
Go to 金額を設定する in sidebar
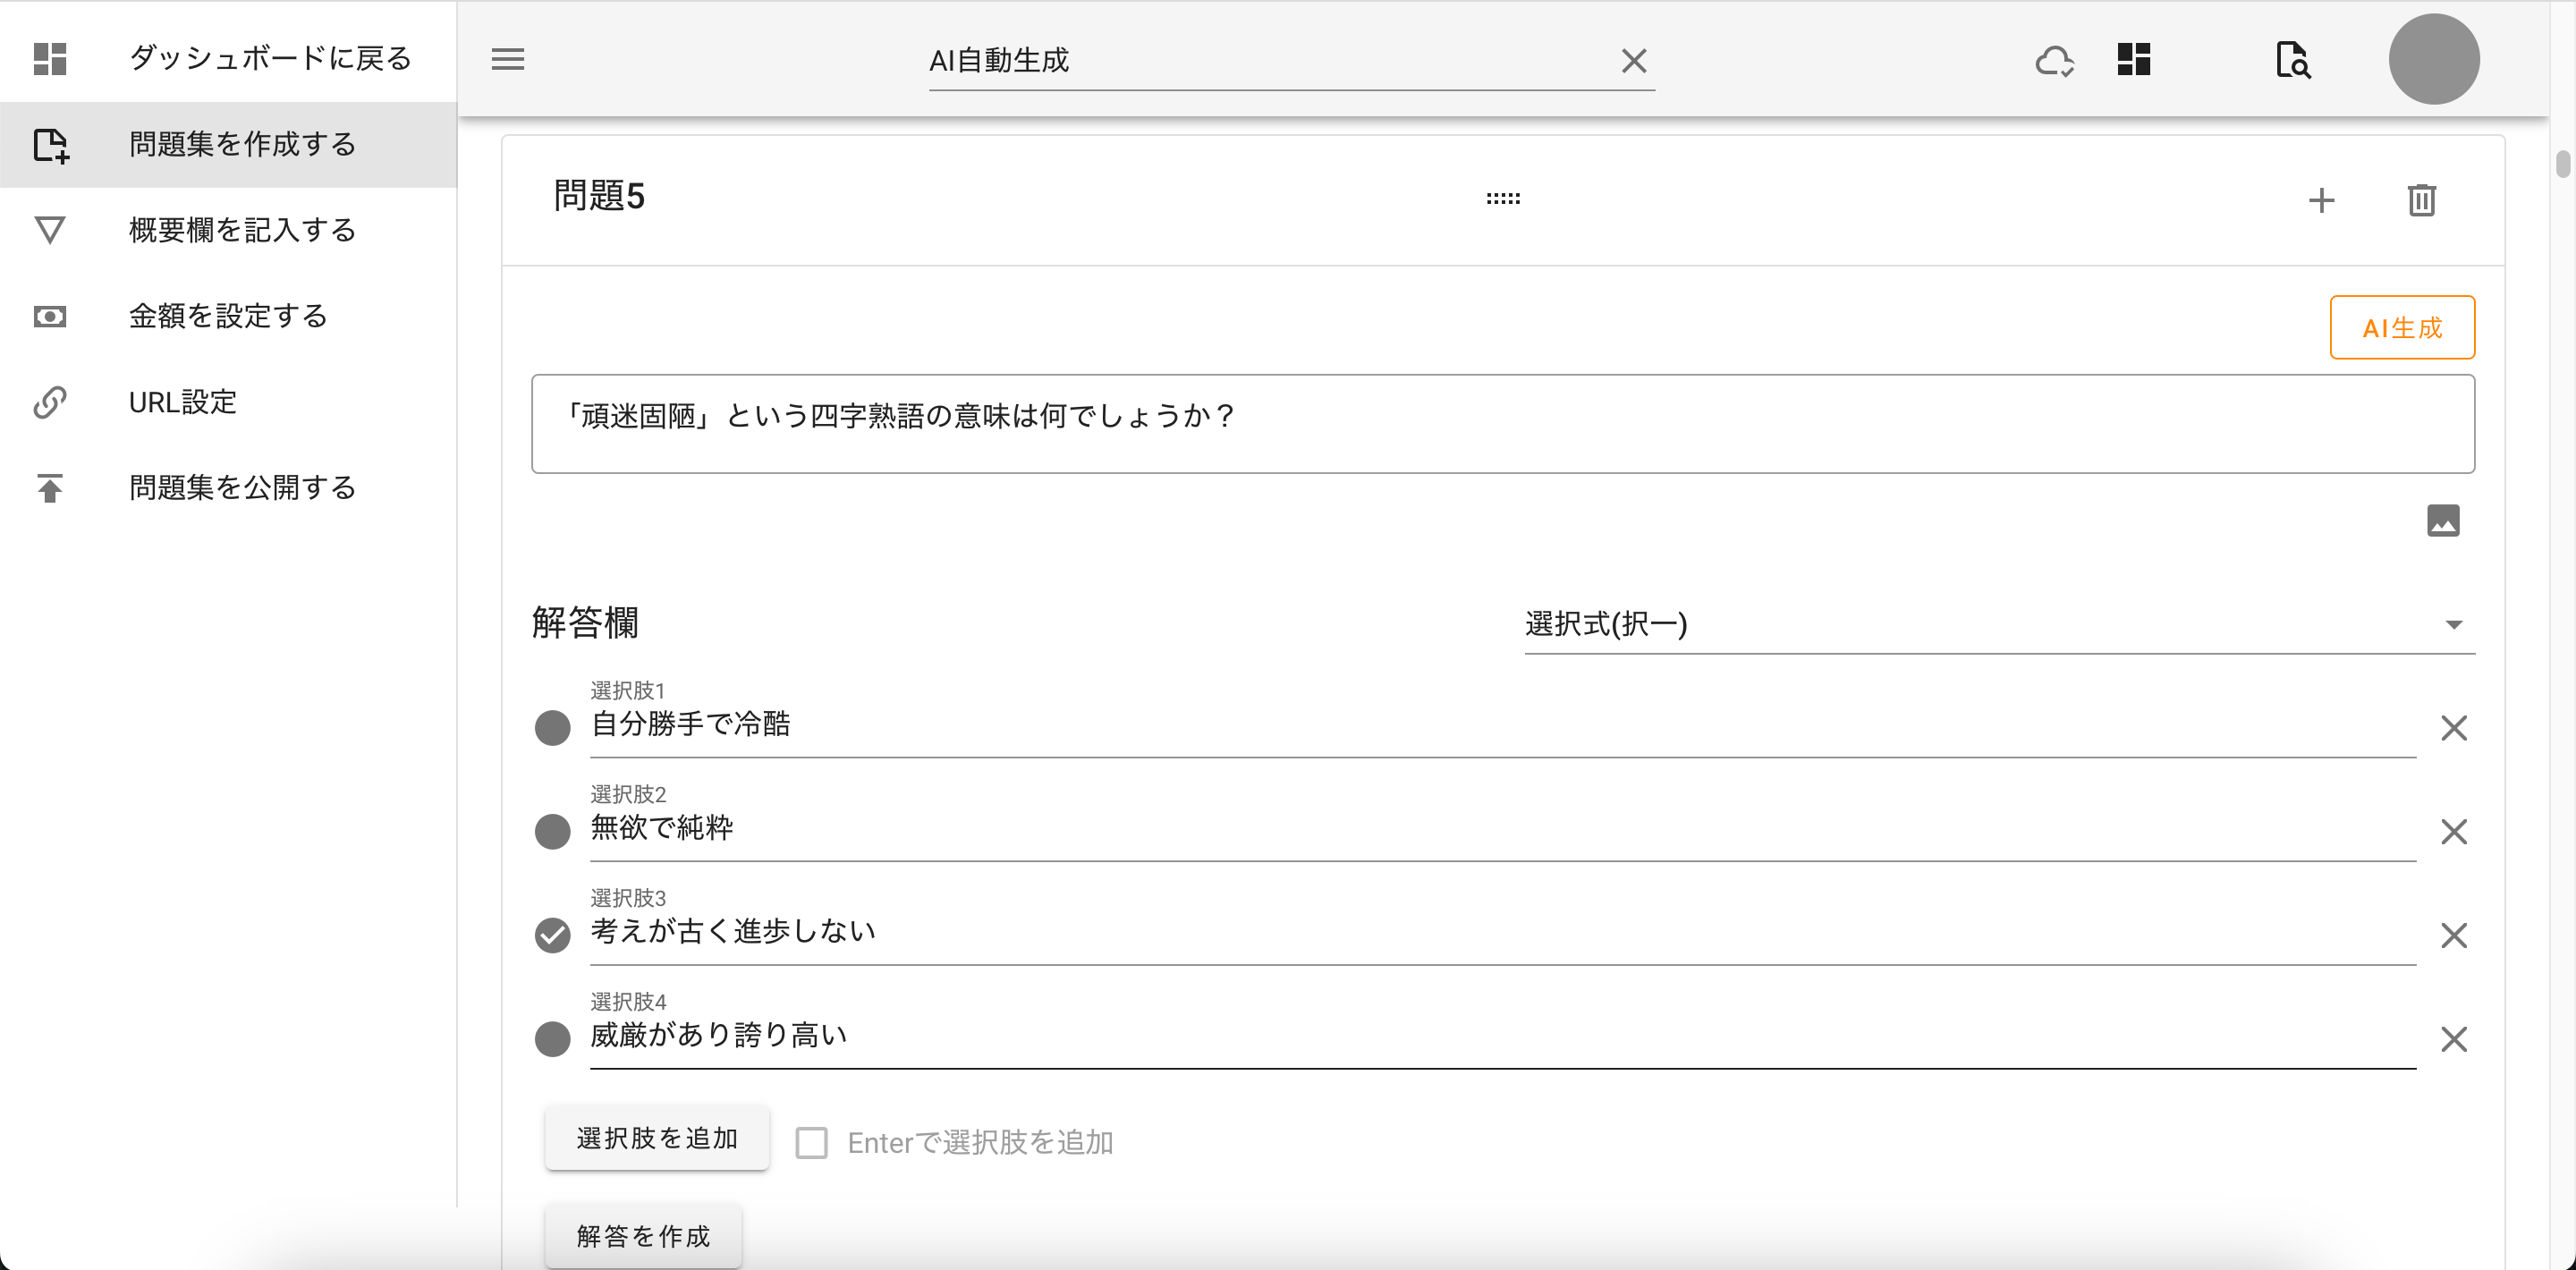click(228, 316)
